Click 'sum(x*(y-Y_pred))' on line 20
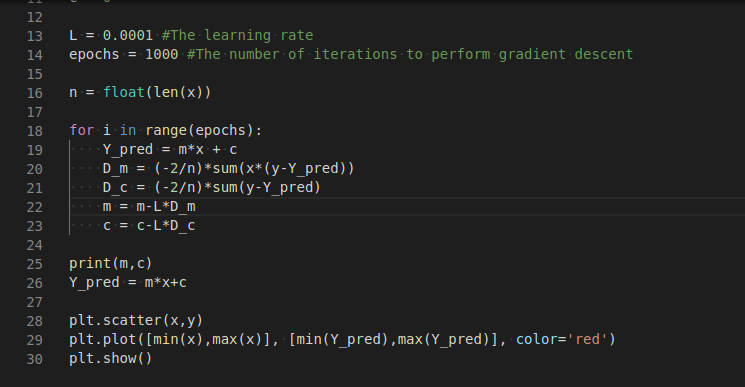745x387 pixels. click(283, 168)
